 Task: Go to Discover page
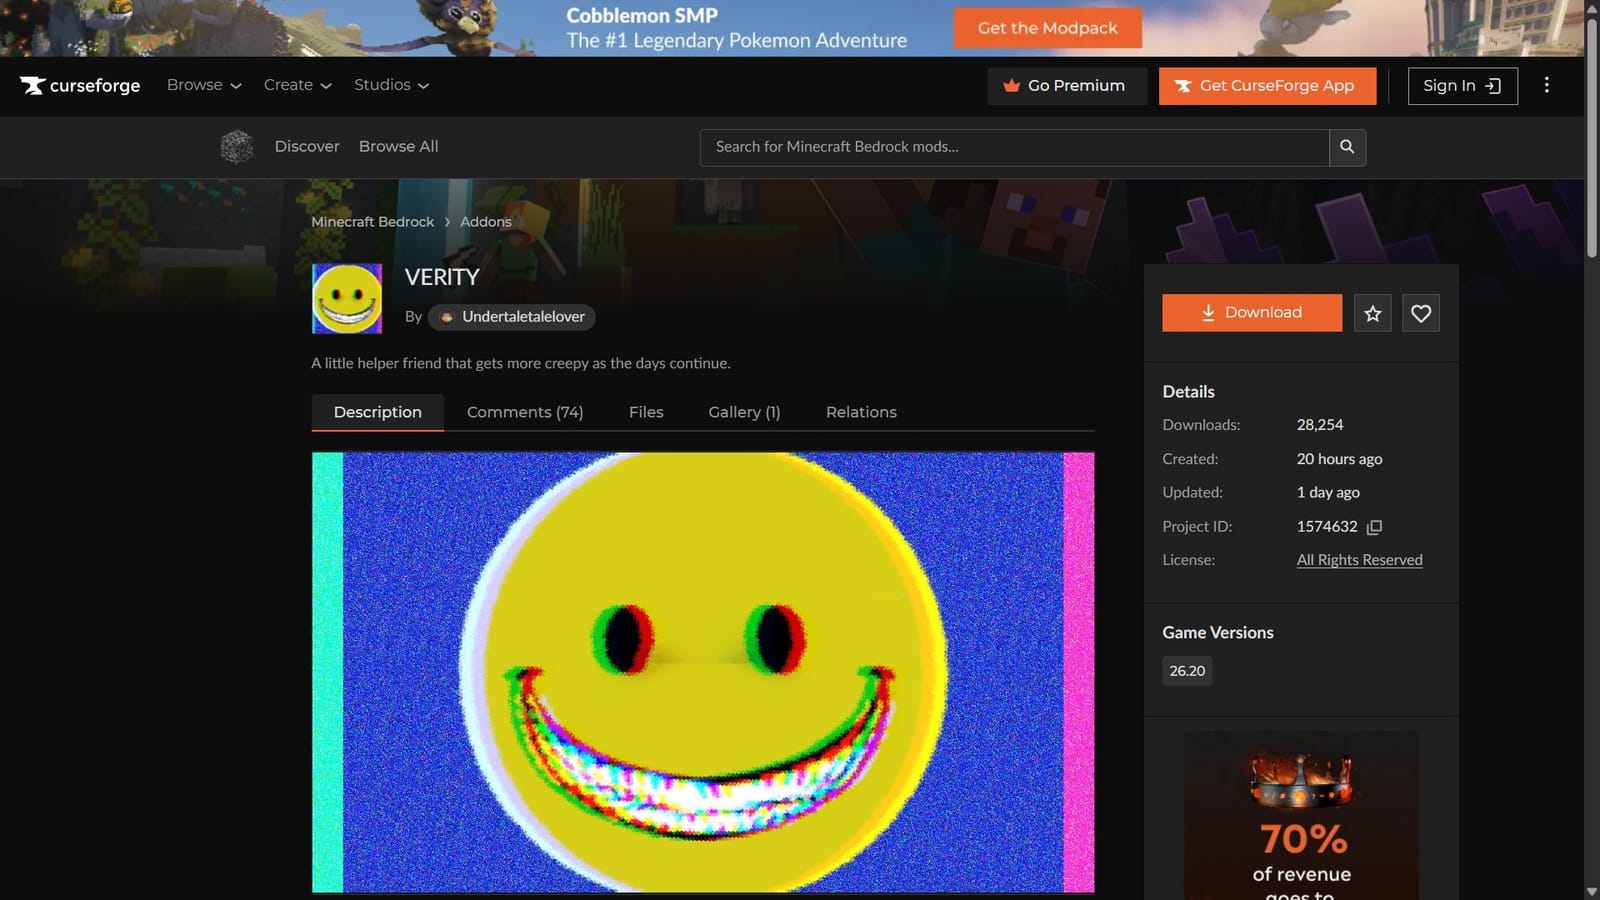[x=307, y=146]
